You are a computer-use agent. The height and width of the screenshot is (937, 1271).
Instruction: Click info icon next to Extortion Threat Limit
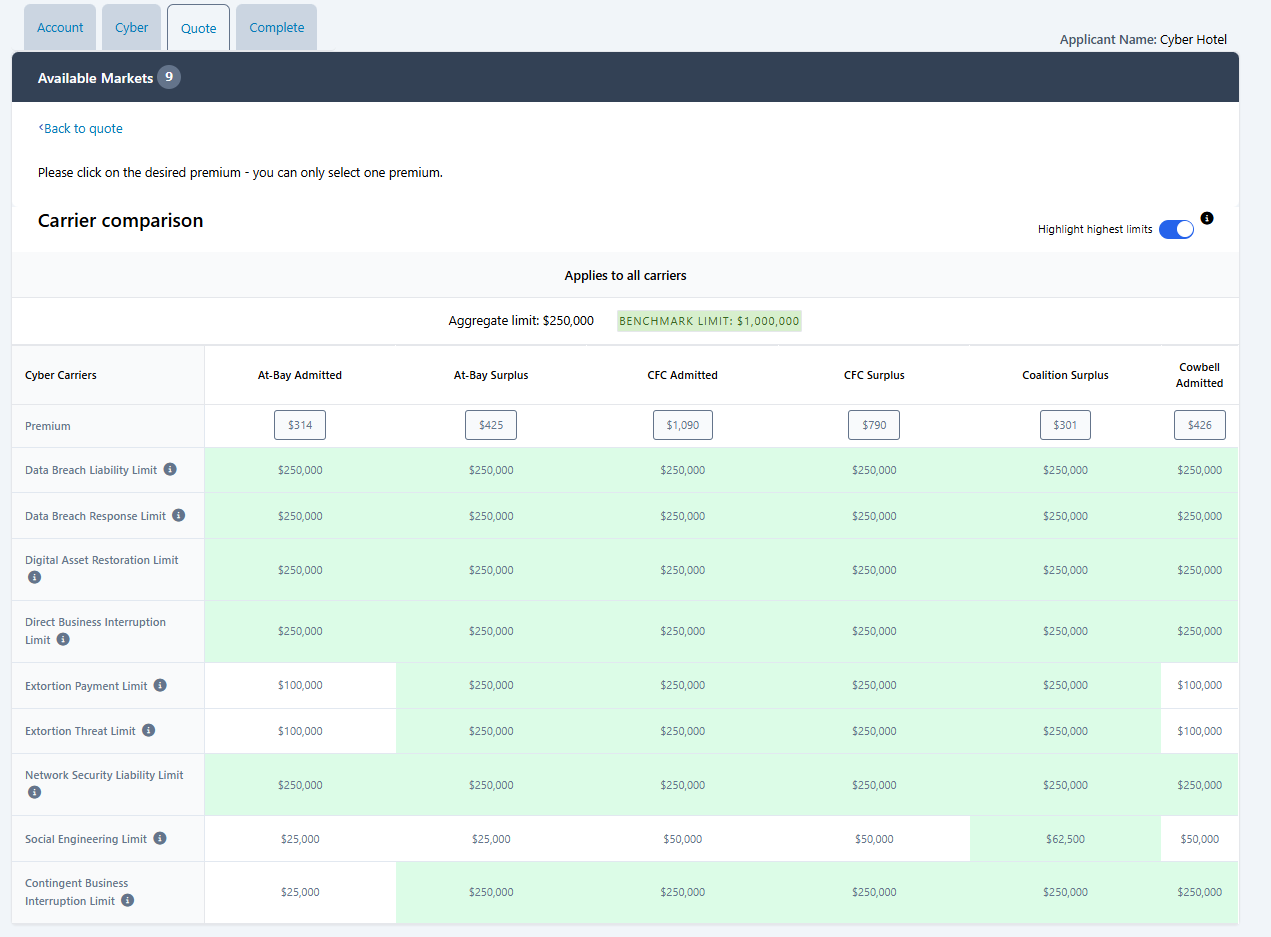[x=148, y=730]
